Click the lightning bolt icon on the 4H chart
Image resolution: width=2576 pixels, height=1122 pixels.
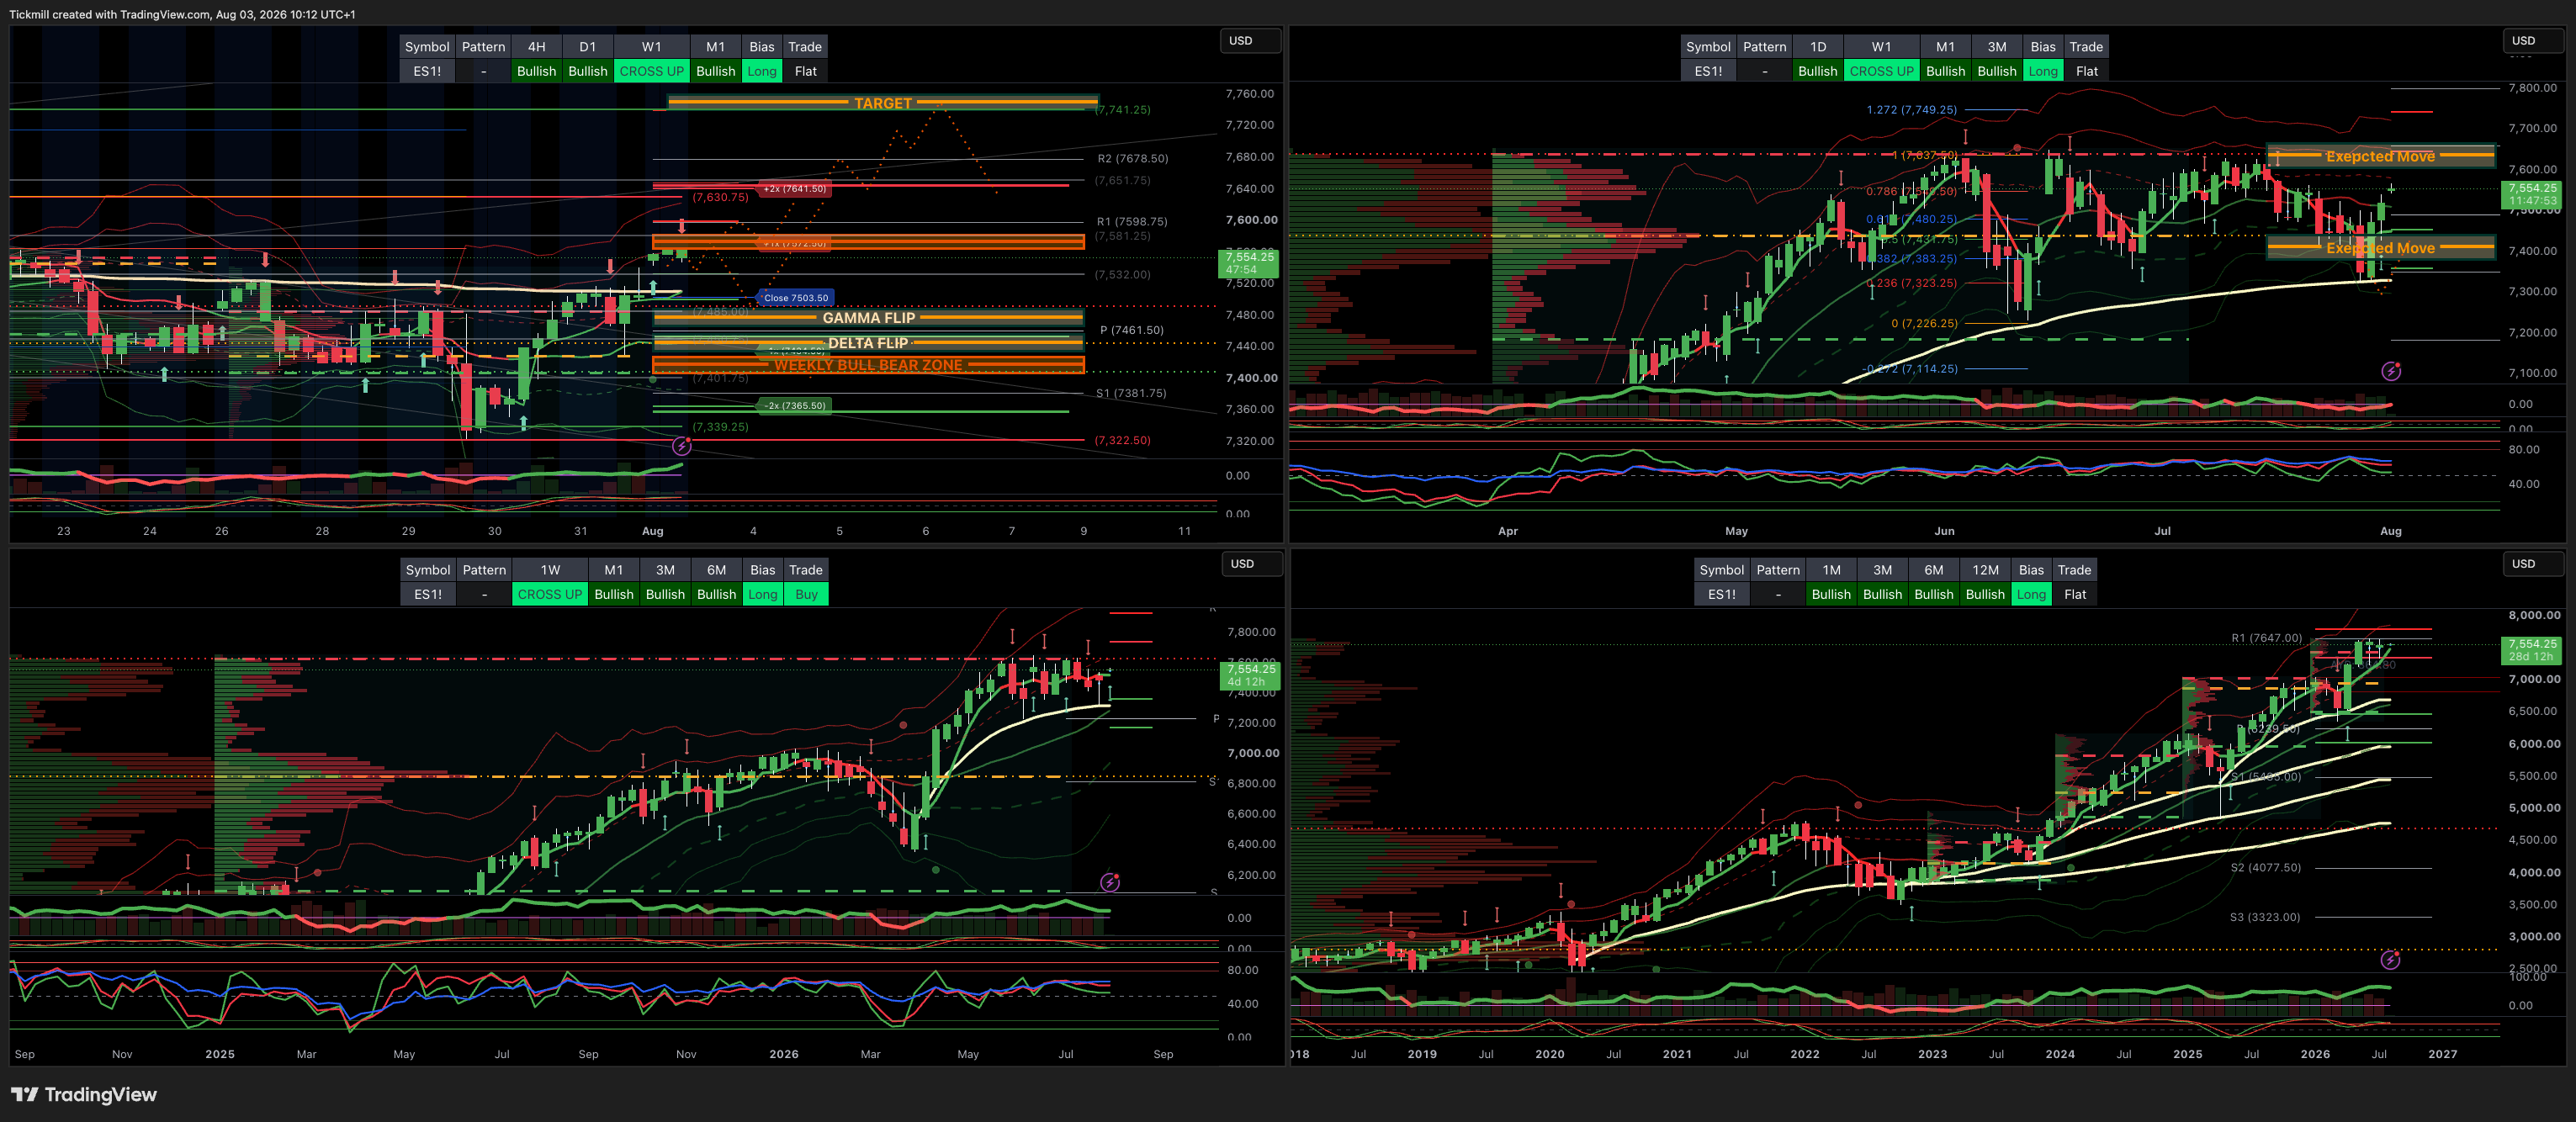682,446
